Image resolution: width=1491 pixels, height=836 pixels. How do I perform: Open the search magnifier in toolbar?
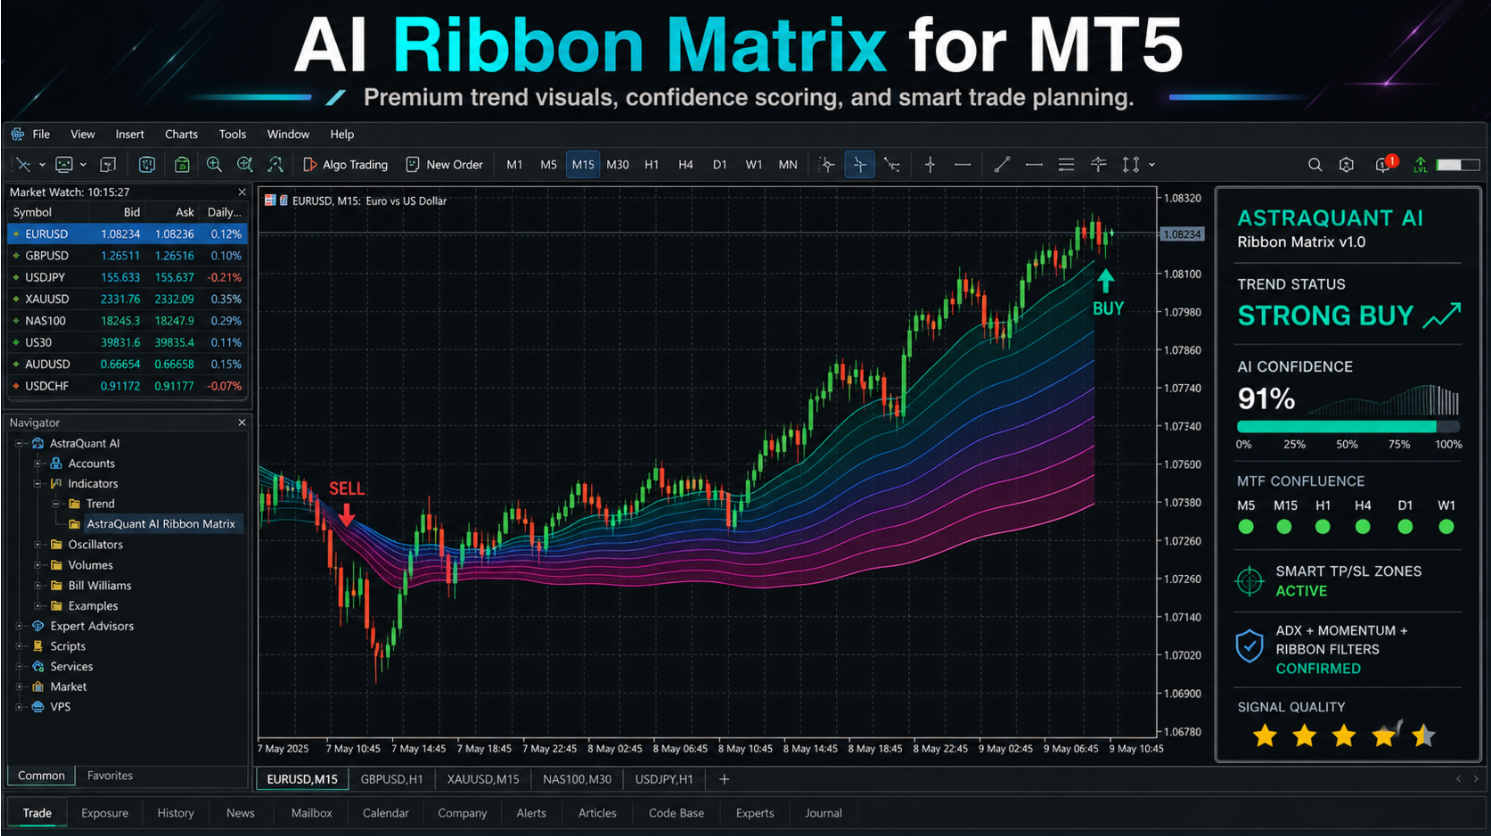pos(1315,165)
